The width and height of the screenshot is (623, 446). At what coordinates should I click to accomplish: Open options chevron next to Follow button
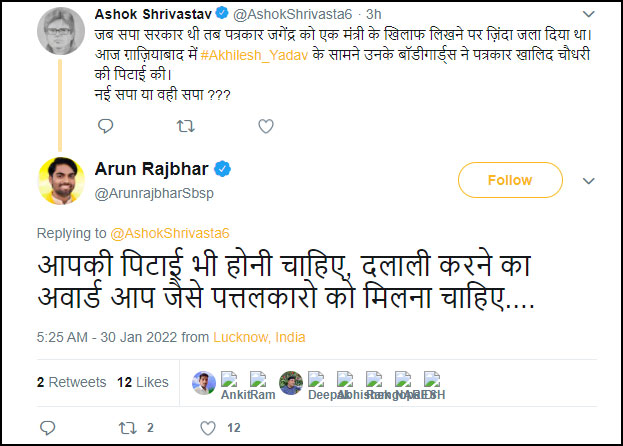tap(589, 181)
